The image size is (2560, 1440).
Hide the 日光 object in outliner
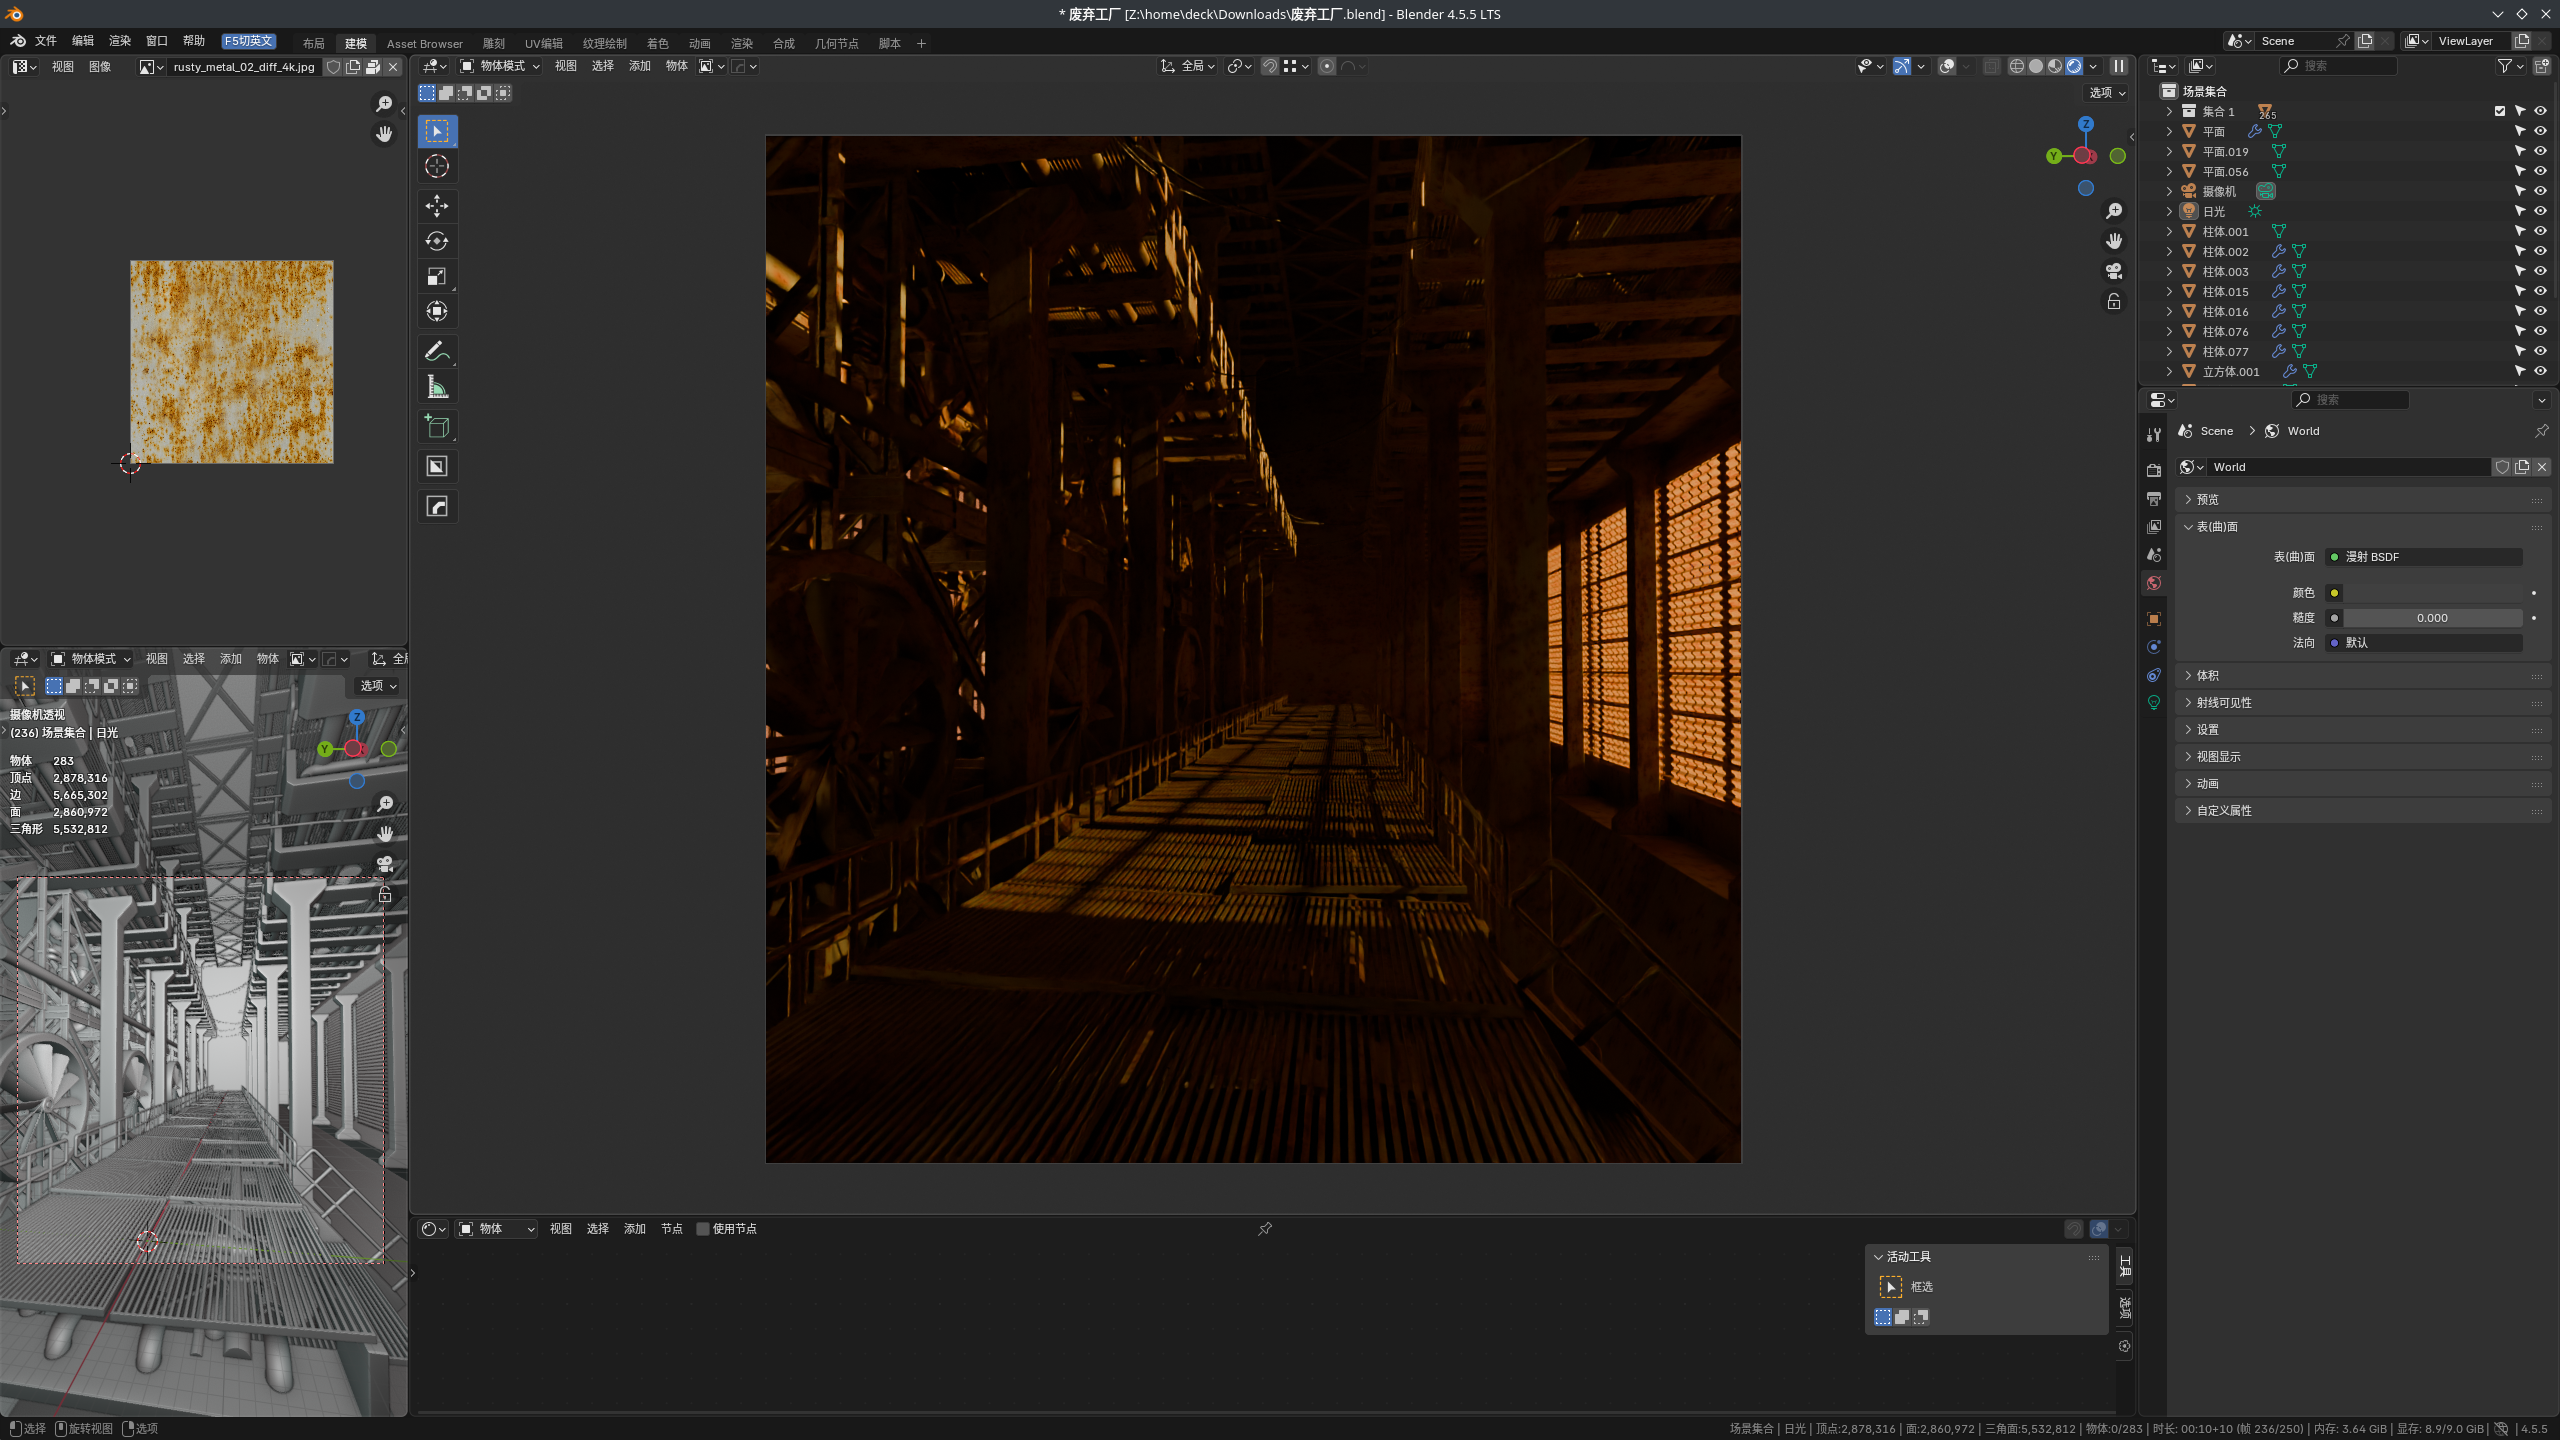tap(2540, 211)
